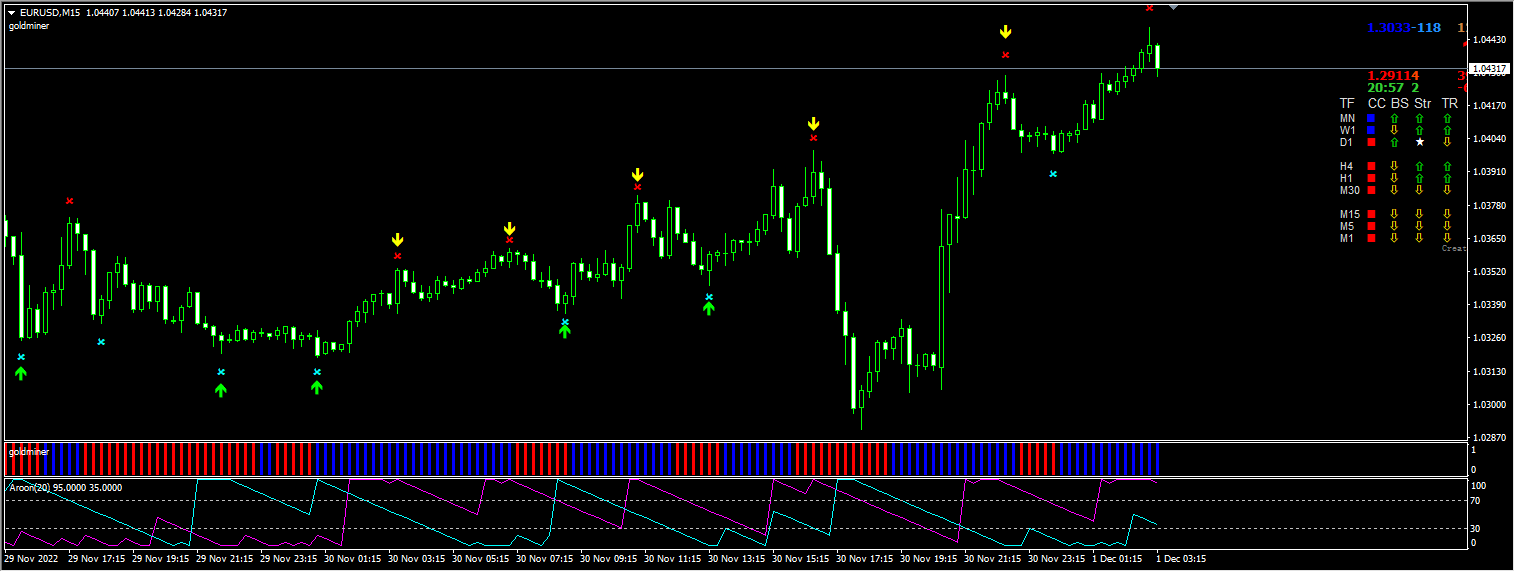Click the 1.03520 price axis label
Viewport: 1515px width, 572px height.
1491,272
